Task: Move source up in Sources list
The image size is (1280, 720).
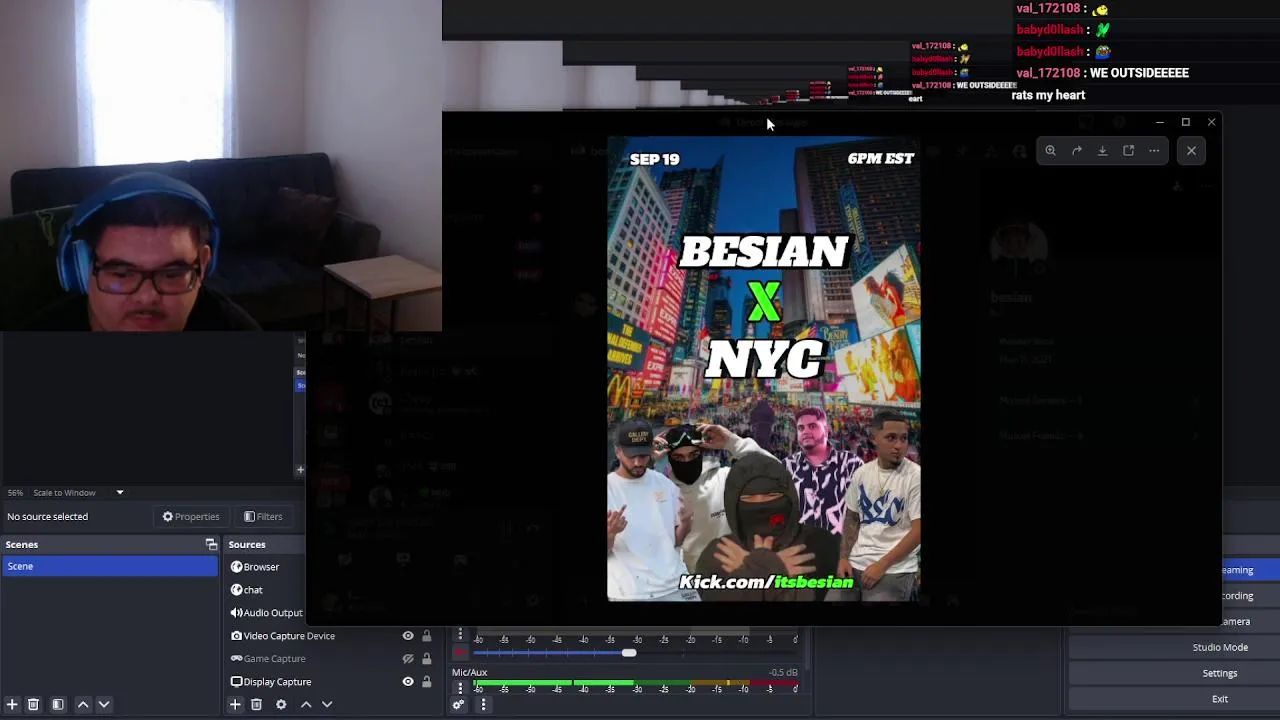Action: click(306, 705)
